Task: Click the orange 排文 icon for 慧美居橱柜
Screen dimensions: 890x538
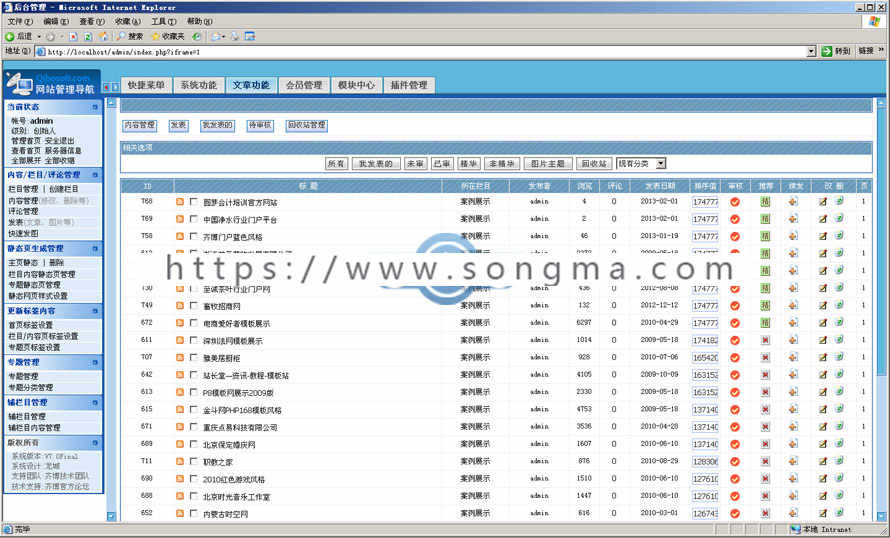Action: pyautogui.click(x=793, y=358)
